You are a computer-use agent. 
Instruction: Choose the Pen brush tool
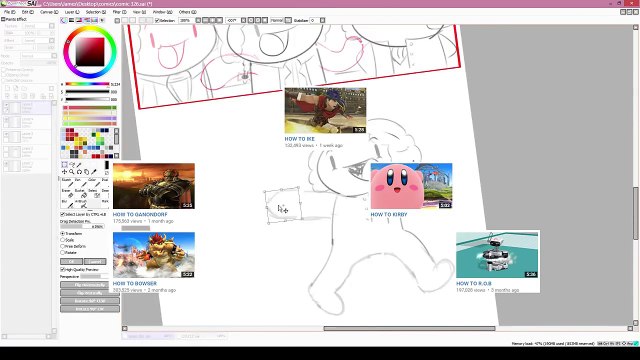coord(81,183)
